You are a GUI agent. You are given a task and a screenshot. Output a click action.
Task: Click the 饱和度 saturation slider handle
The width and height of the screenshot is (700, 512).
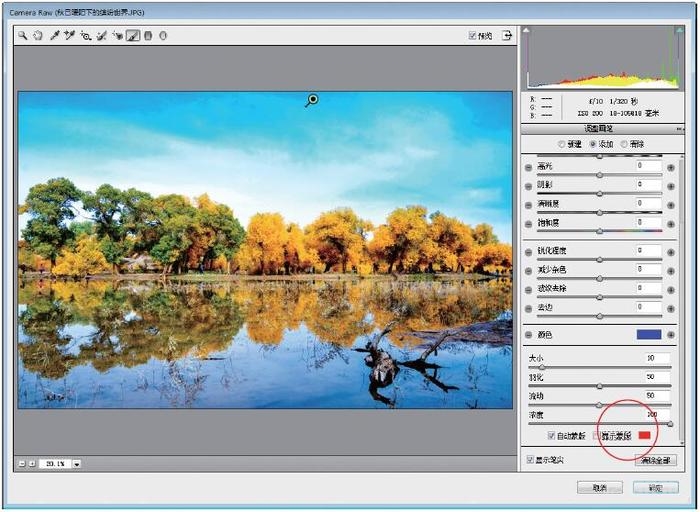600,231
